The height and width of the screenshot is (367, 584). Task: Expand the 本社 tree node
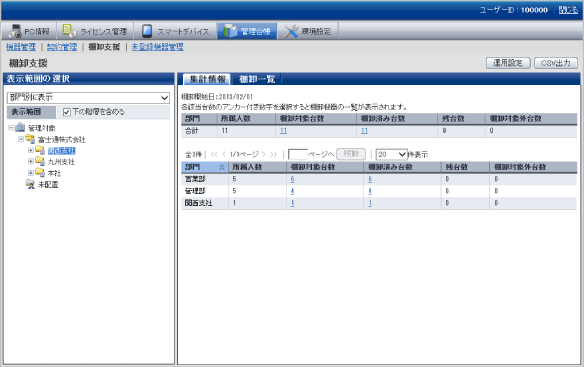(31, 173)
